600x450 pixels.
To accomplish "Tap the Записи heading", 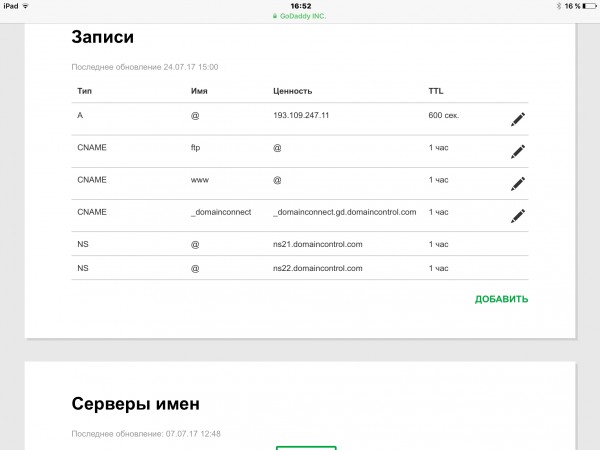I will pos(103,37).
